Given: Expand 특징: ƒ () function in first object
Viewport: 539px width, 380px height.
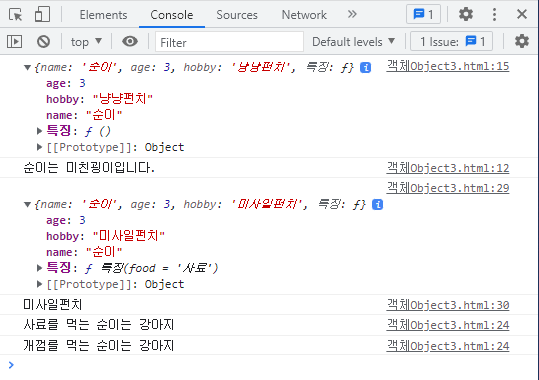Looking at the screenshot, I should click(40, 131).
